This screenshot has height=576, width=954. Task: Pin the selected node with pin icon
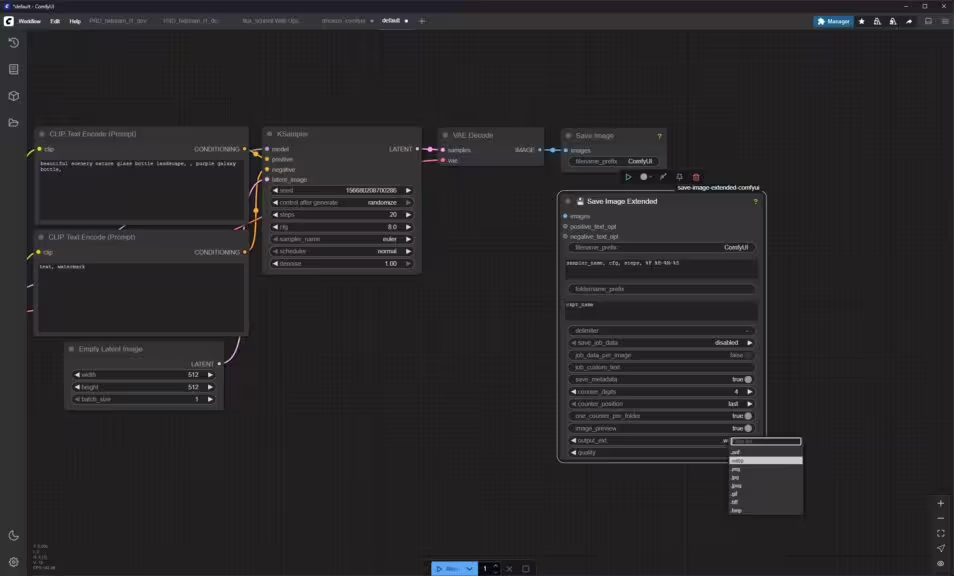click(680, 177)
